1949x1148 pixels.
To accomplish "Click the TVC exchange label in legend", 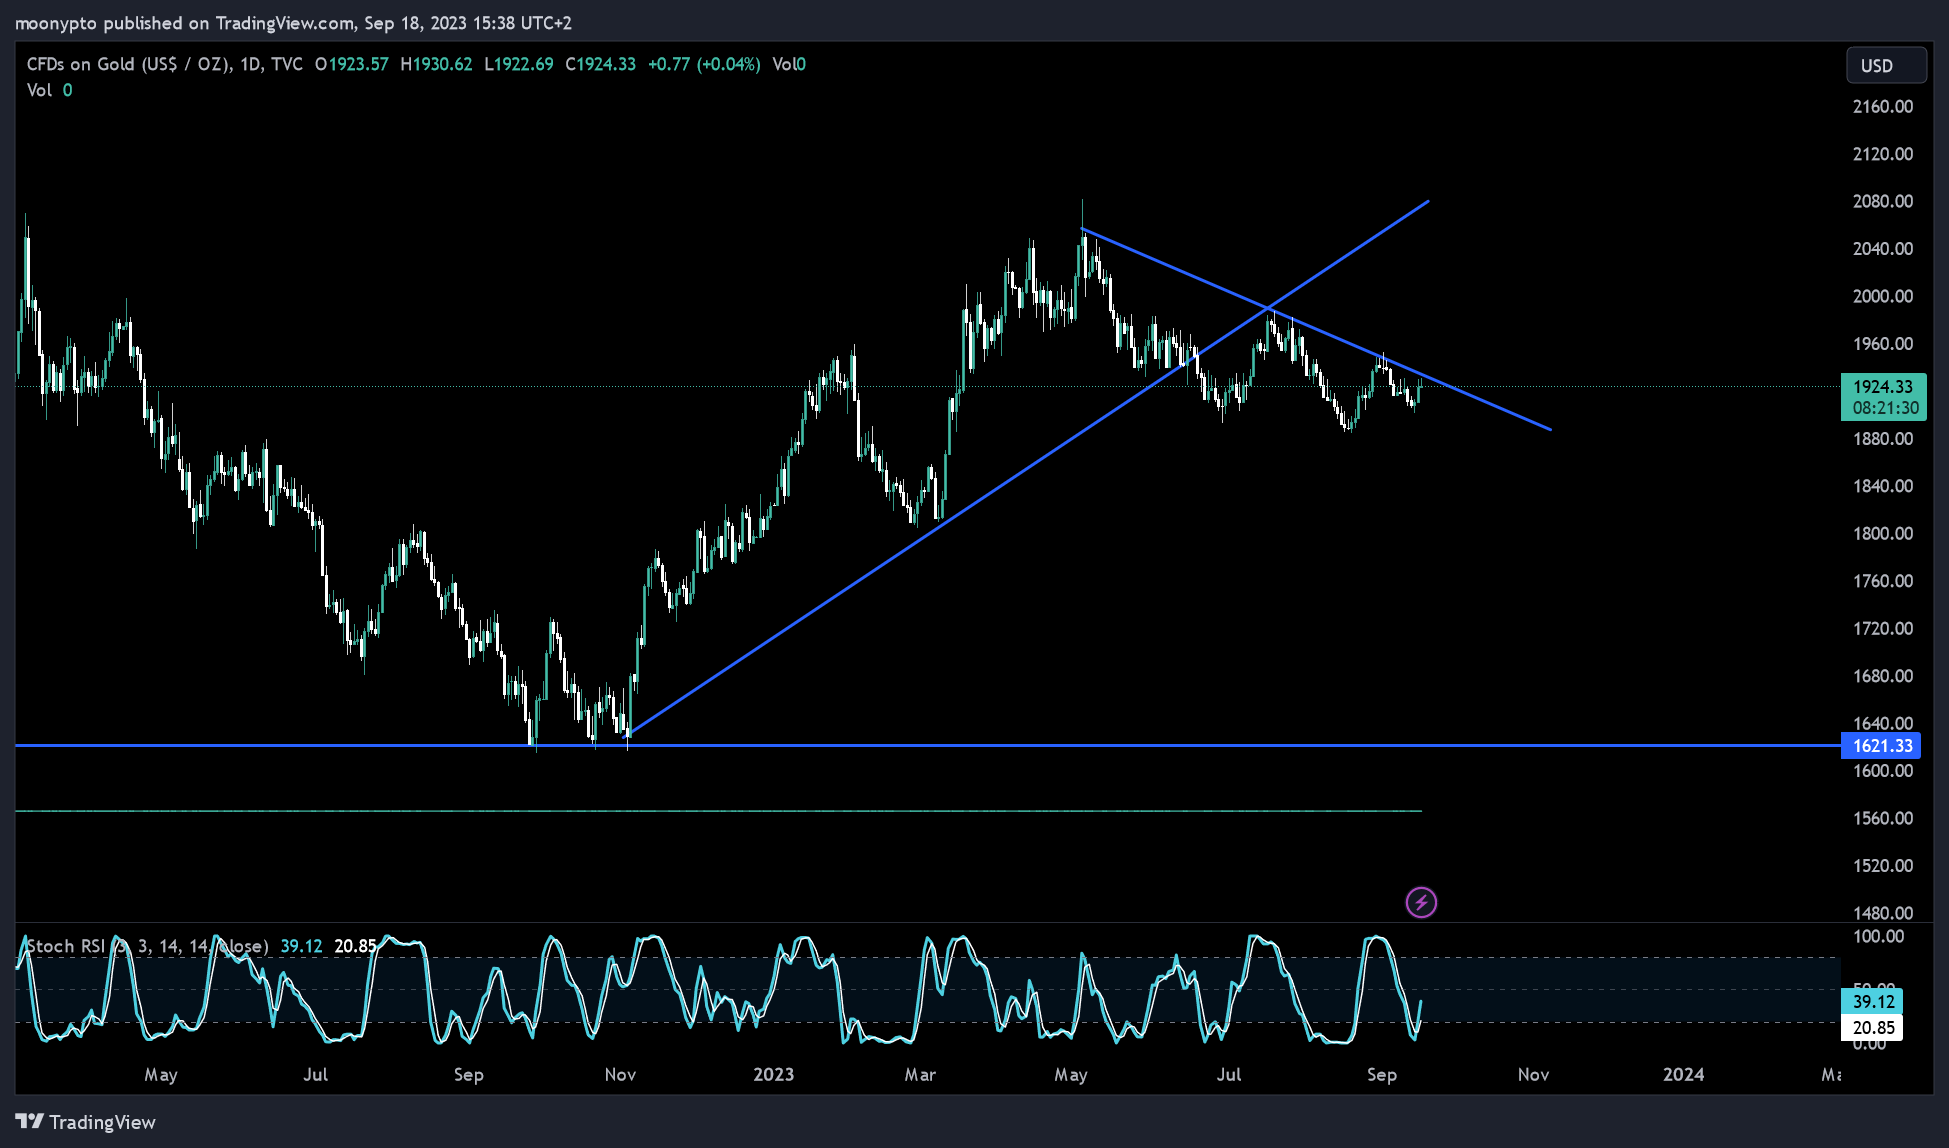I will [286, 64].
